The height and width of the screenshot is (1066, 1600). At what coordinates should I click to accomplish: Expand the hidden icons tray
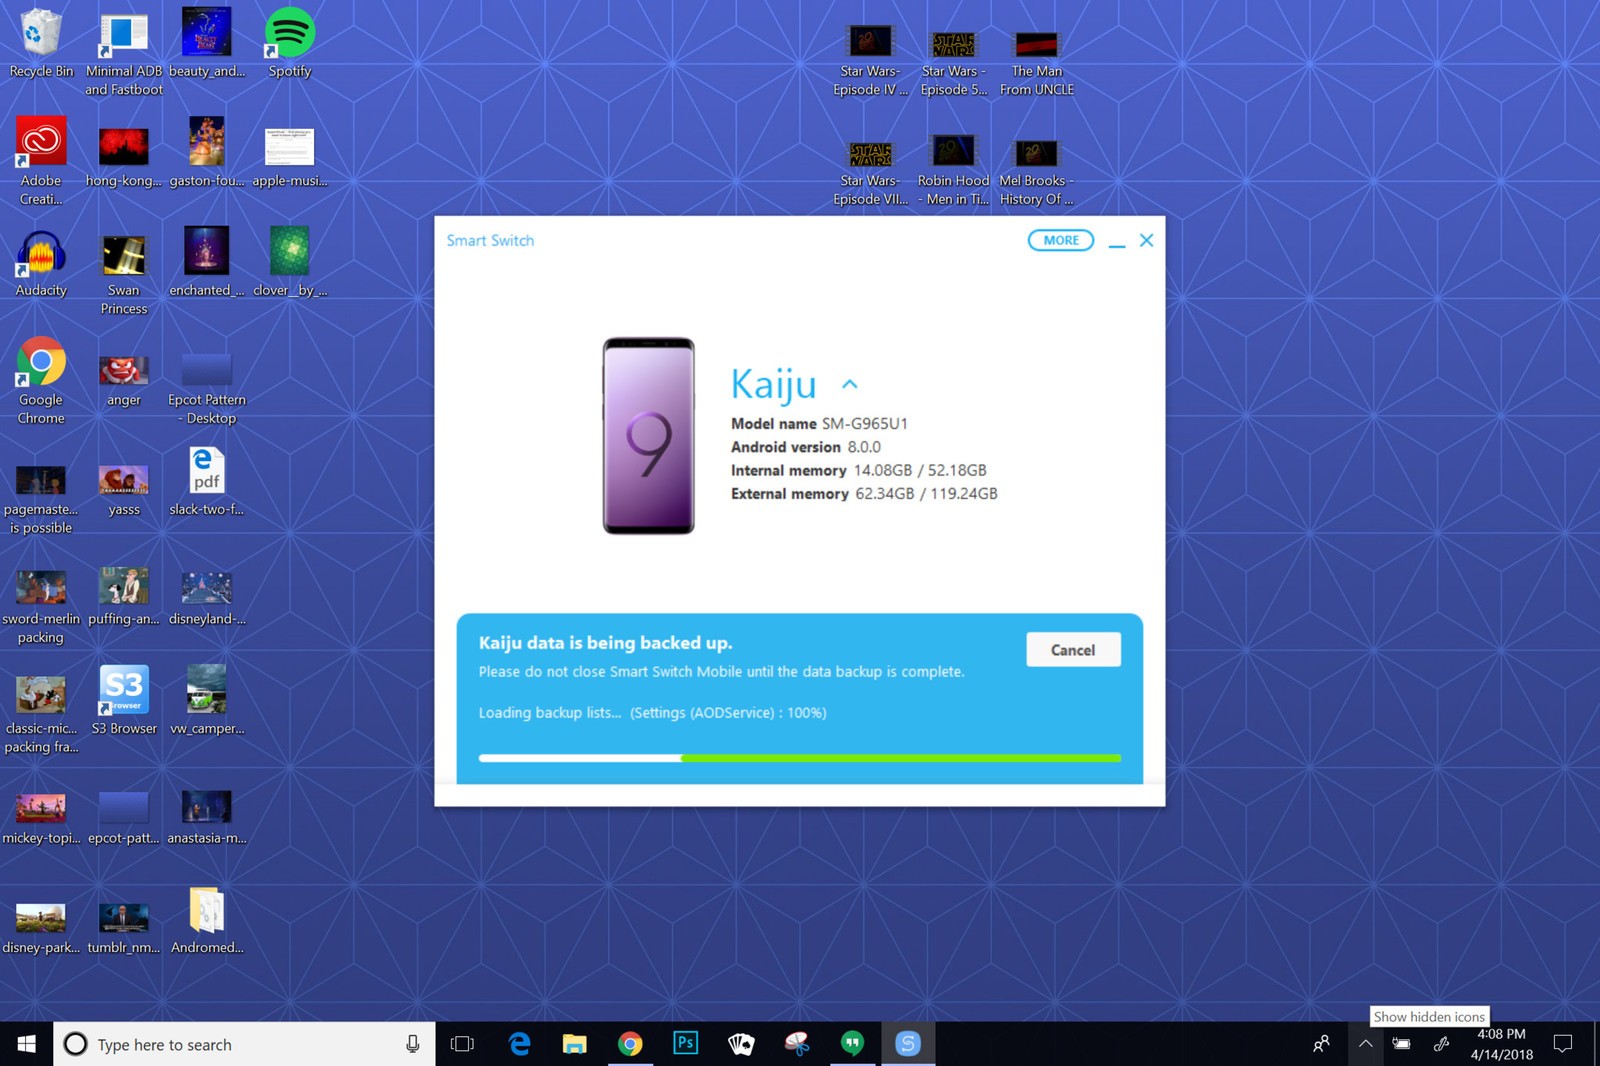coord(1365,1043)
